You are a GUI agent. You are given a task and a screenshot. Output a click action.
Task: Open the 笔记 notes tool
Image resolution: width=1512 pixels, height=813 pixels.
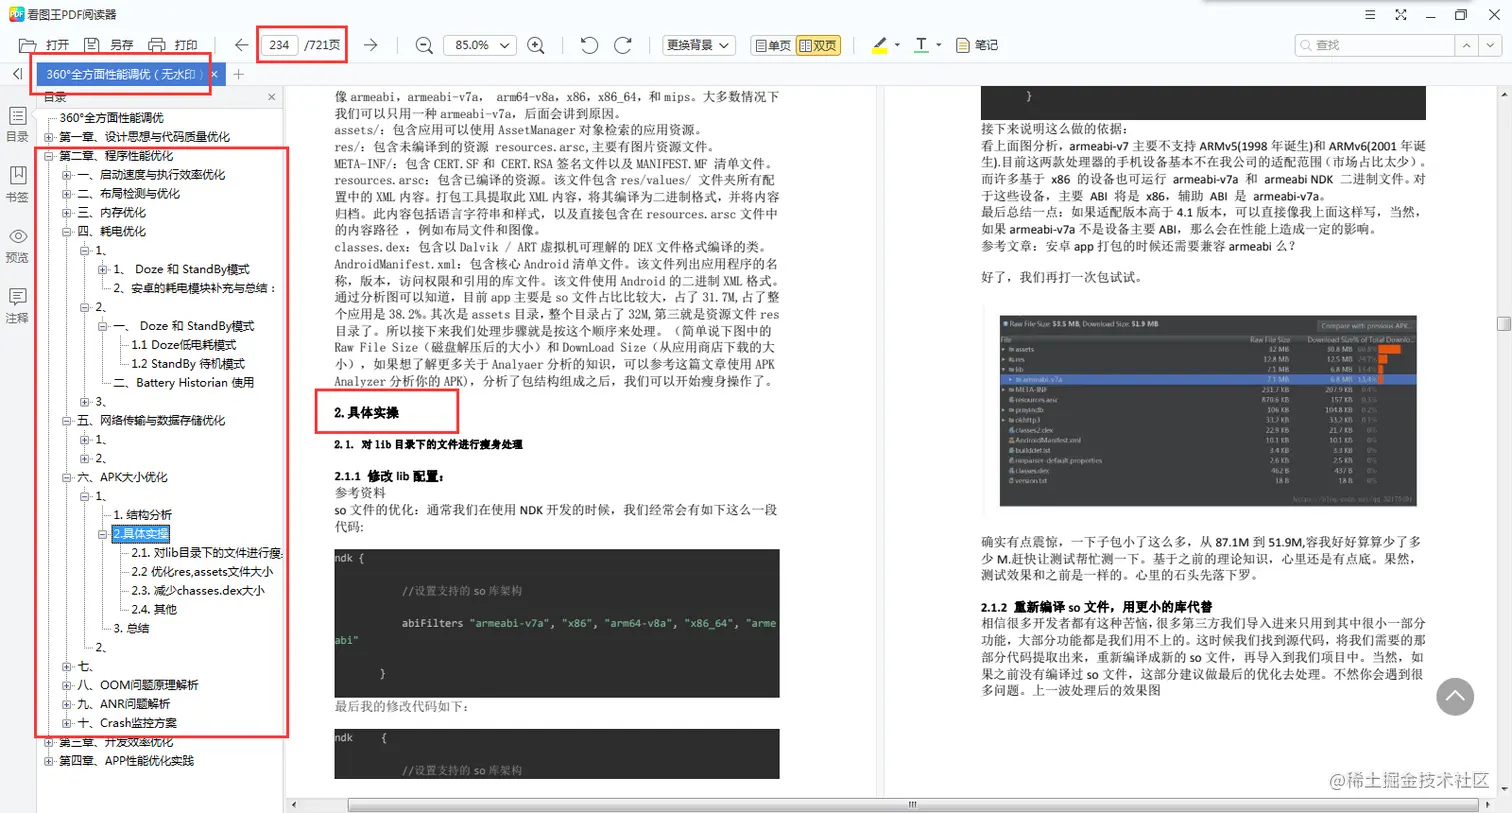pos(977,45)
